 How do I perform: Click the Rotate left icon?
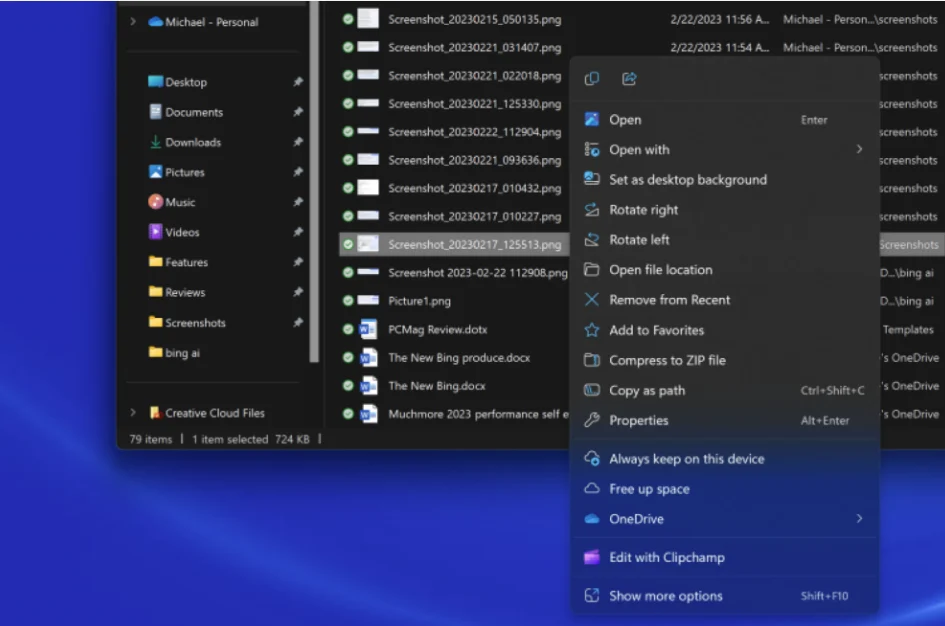point(592,240)
